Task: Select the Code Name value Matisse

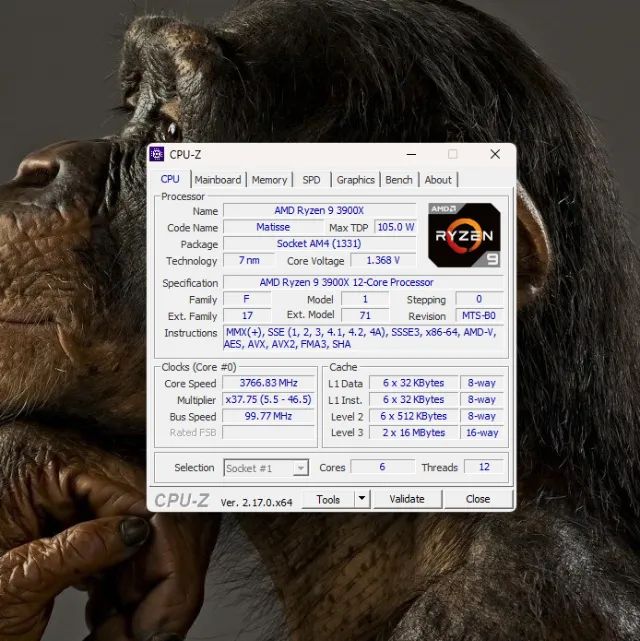Action: pos(273,227)
